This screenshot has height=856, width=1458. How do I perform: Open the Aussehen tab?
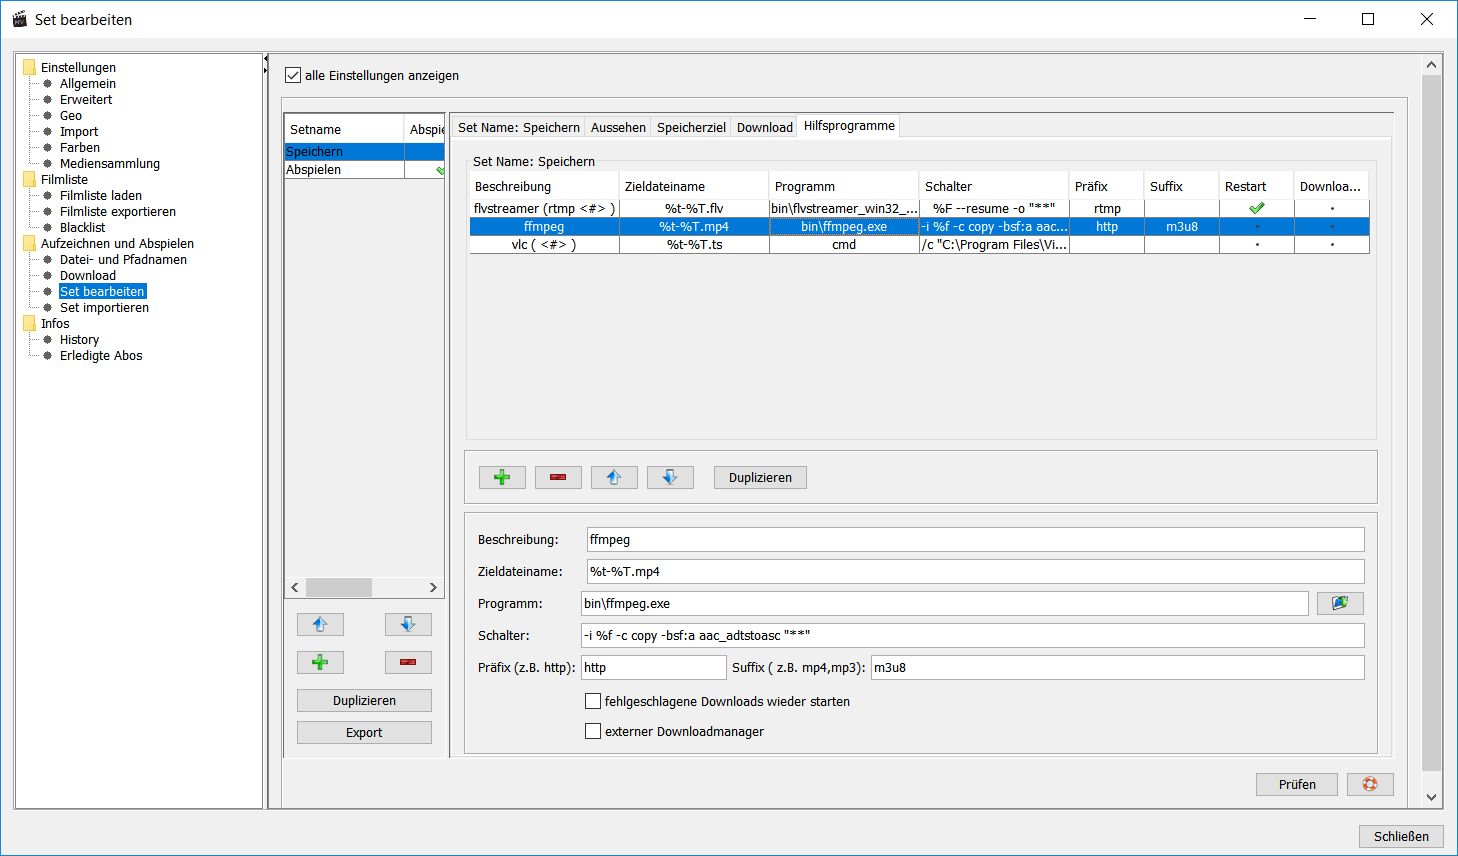pos(618,127)
